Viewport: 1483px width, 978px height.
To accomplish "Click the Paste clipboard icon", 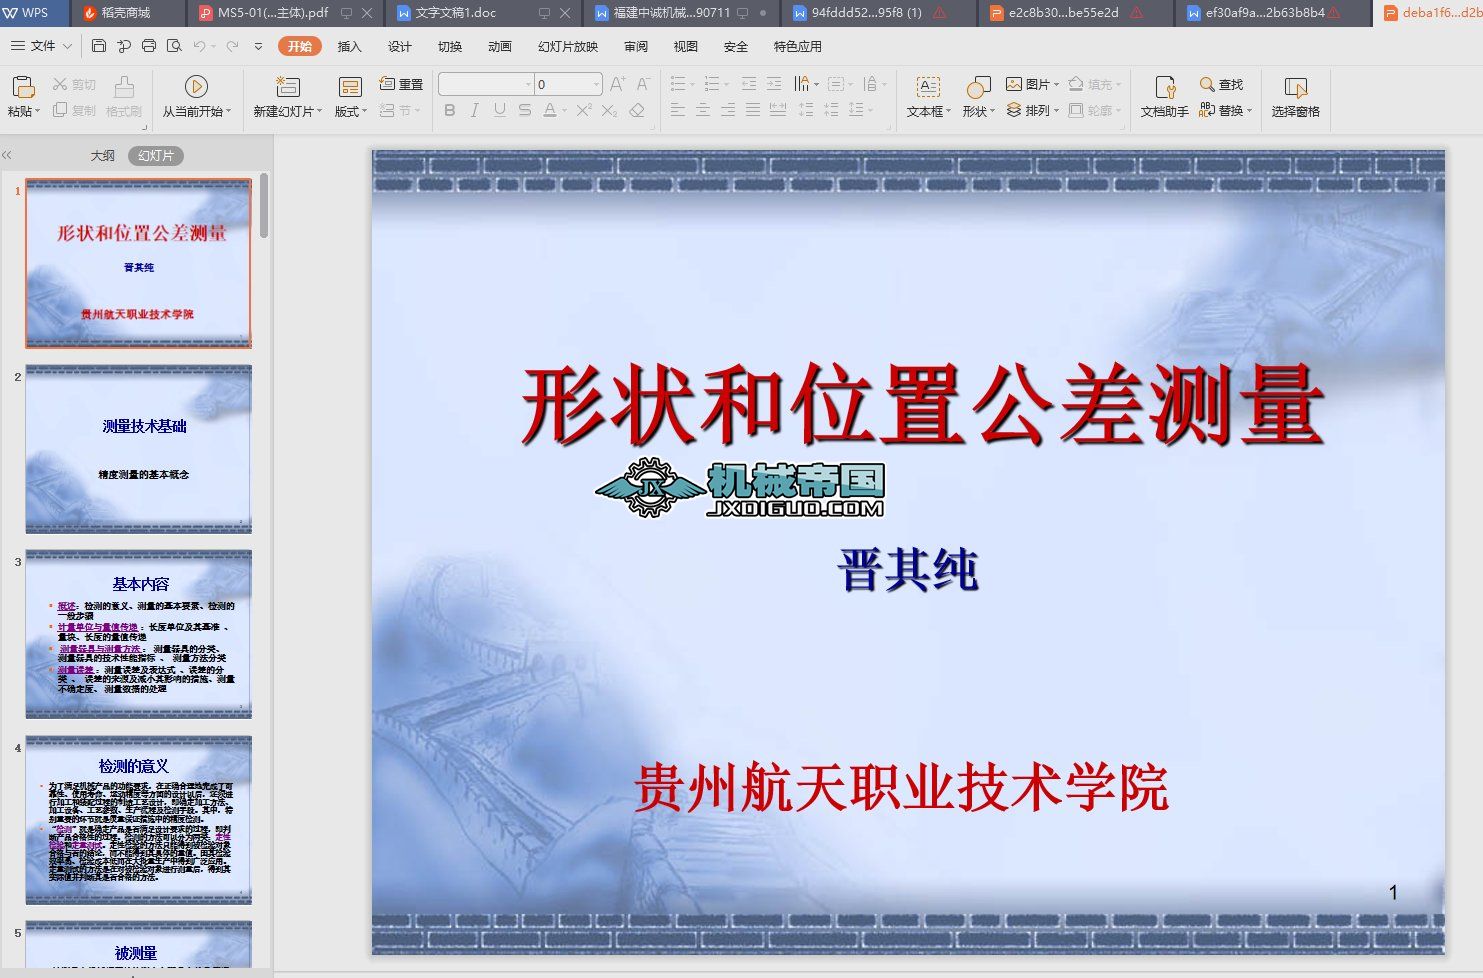I will pos(23,87).
